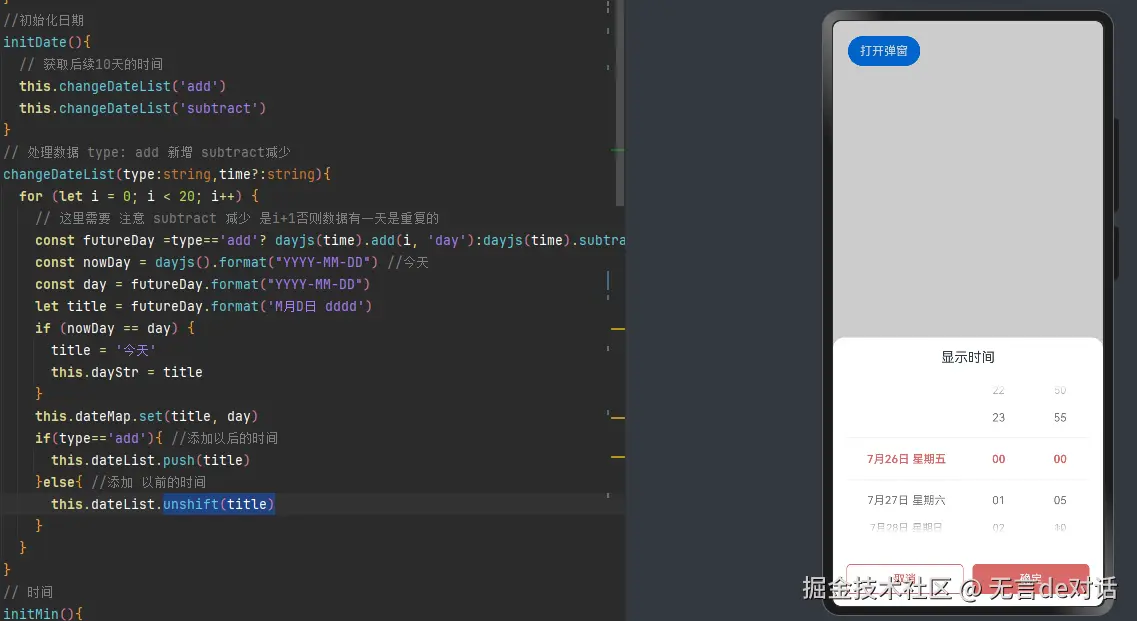Choose hour 23 in the picker
The height and width of the screenshot is (621, 1137).
coord(999,417)
